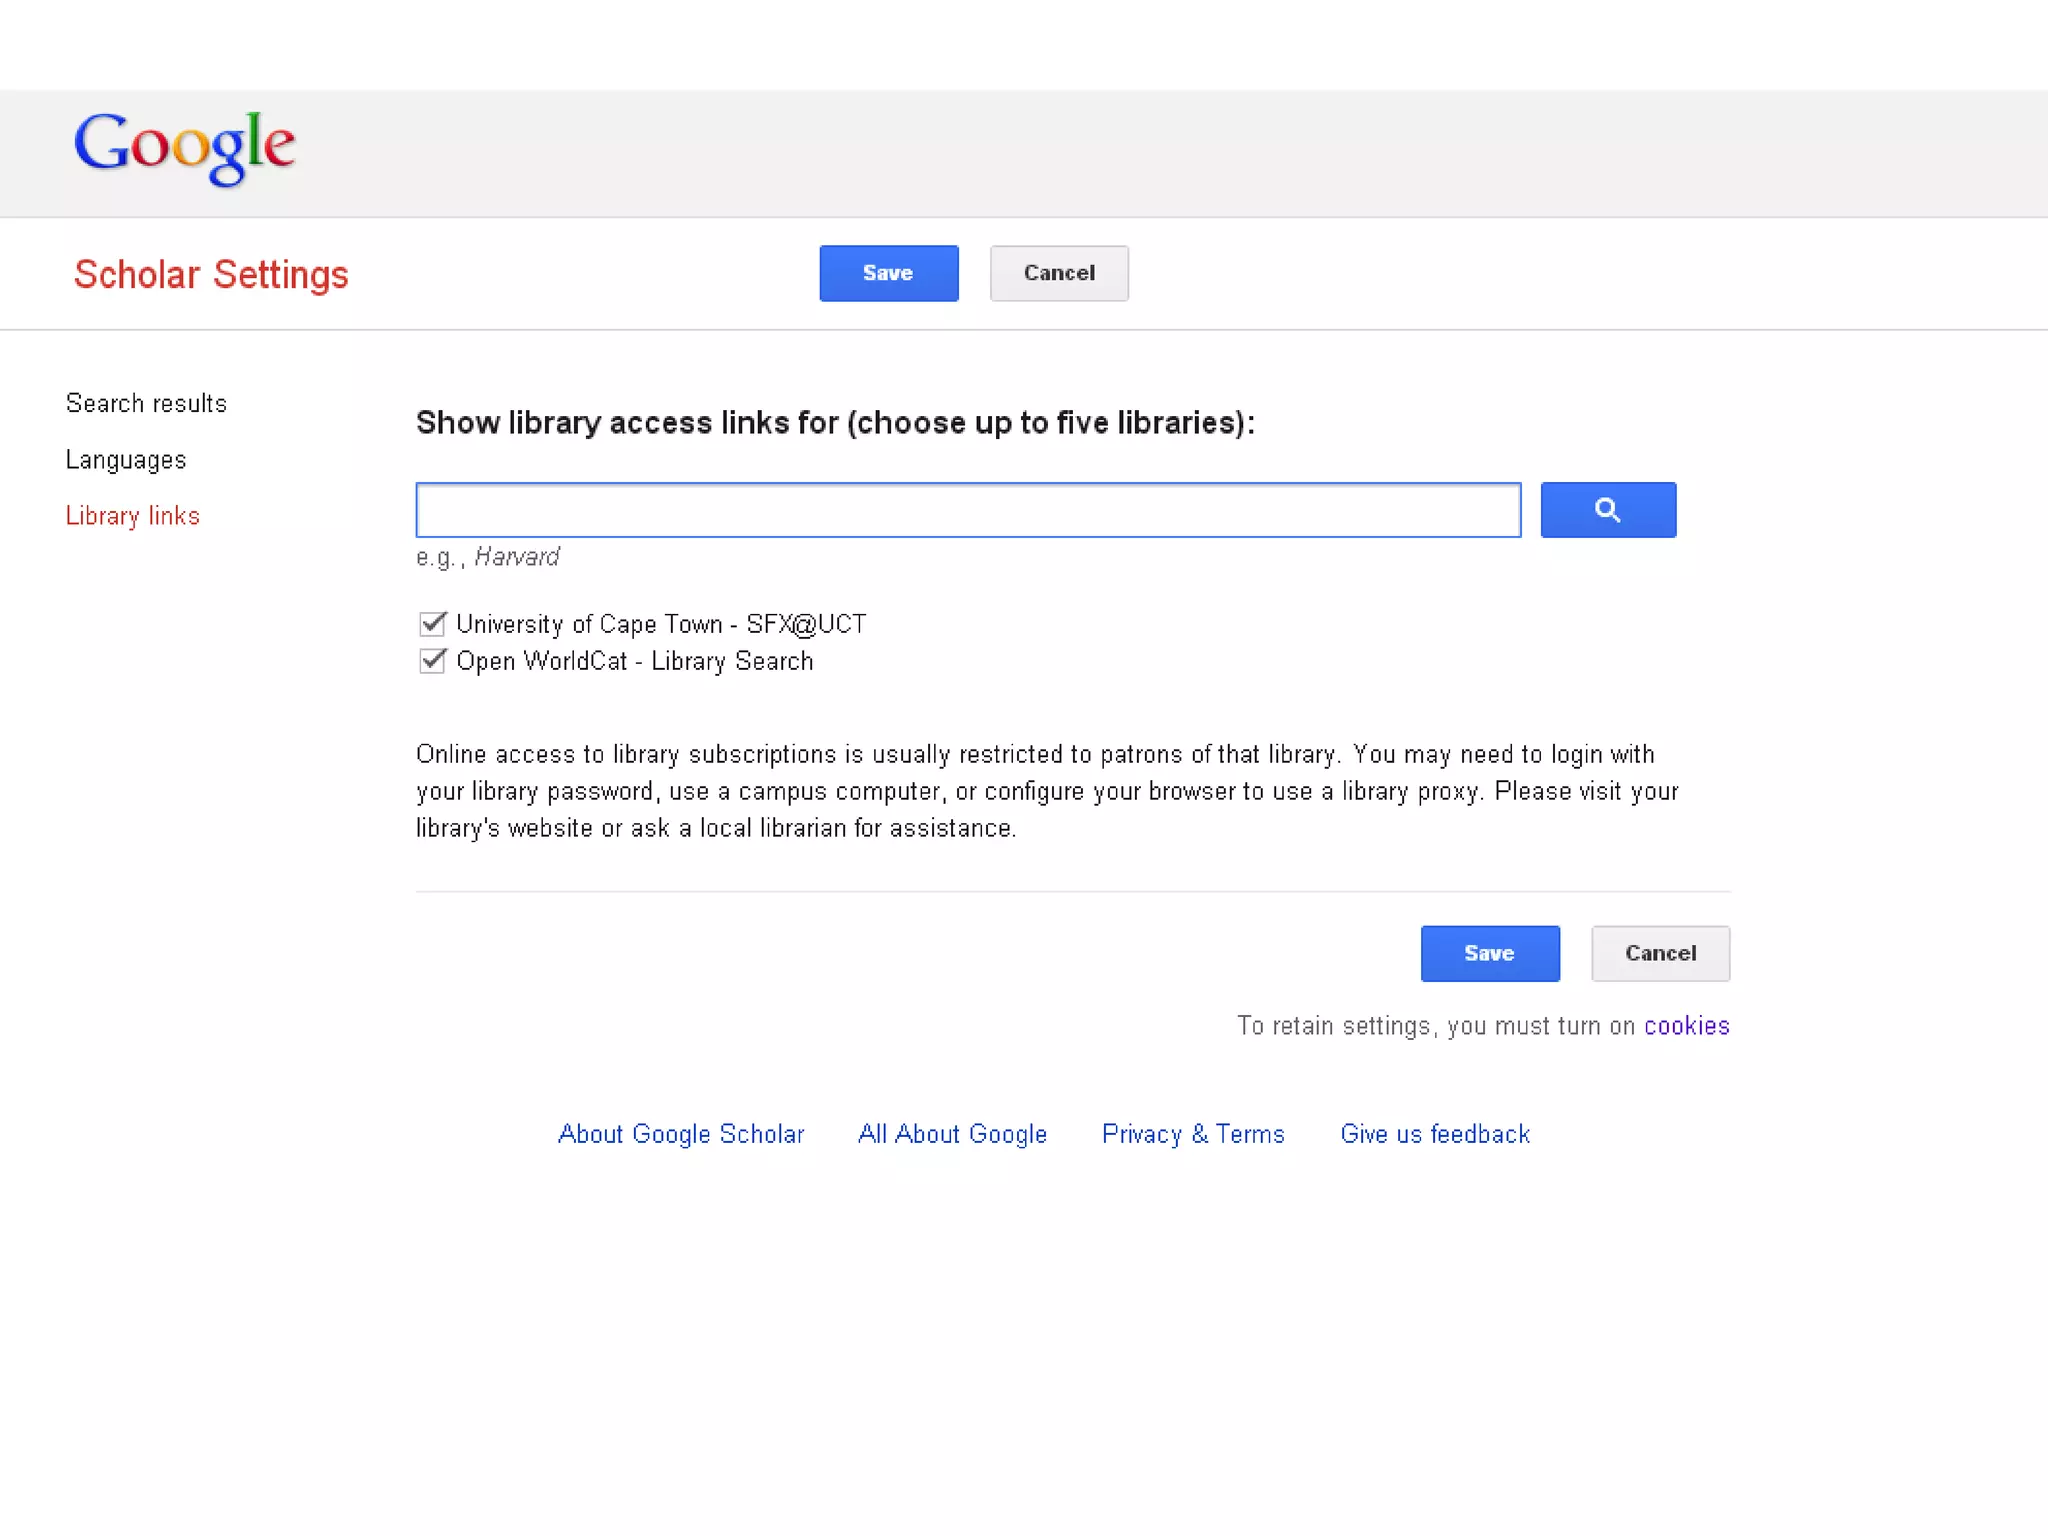
Task: Focus the library search text field
Action: click(967, 510)
